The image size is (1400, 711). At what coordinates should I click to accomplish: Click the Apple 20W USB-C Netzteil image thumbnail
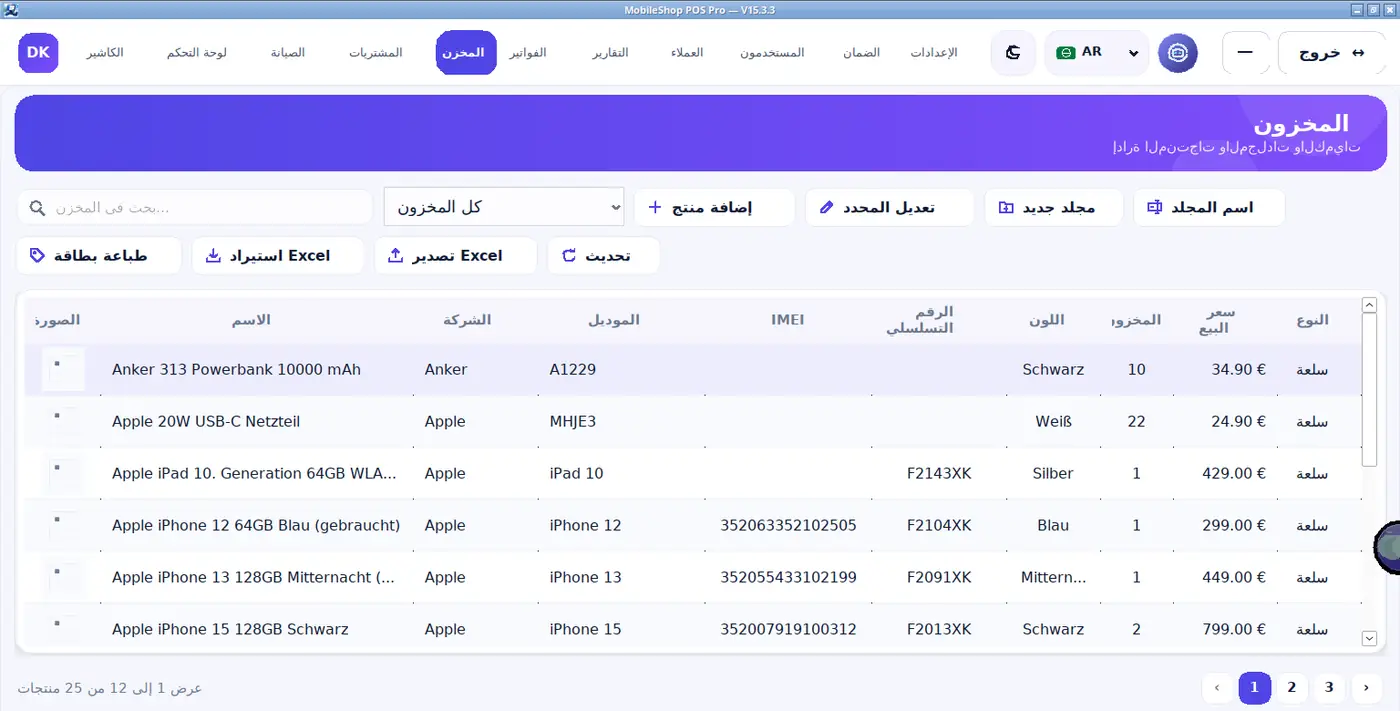tap(63, 422)
